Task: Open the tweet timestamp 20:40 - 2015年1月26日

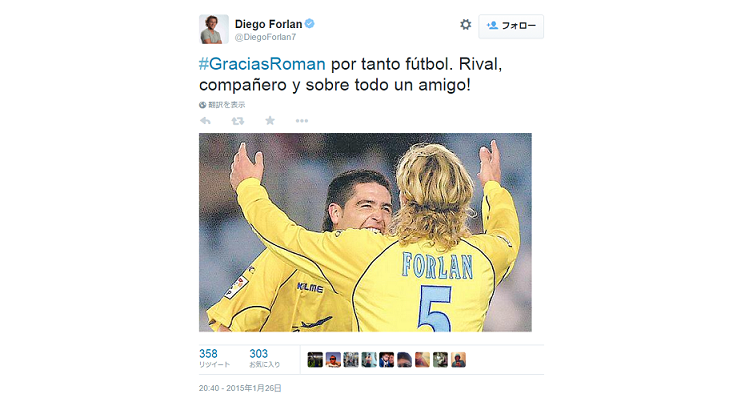Action: point(240,388)
